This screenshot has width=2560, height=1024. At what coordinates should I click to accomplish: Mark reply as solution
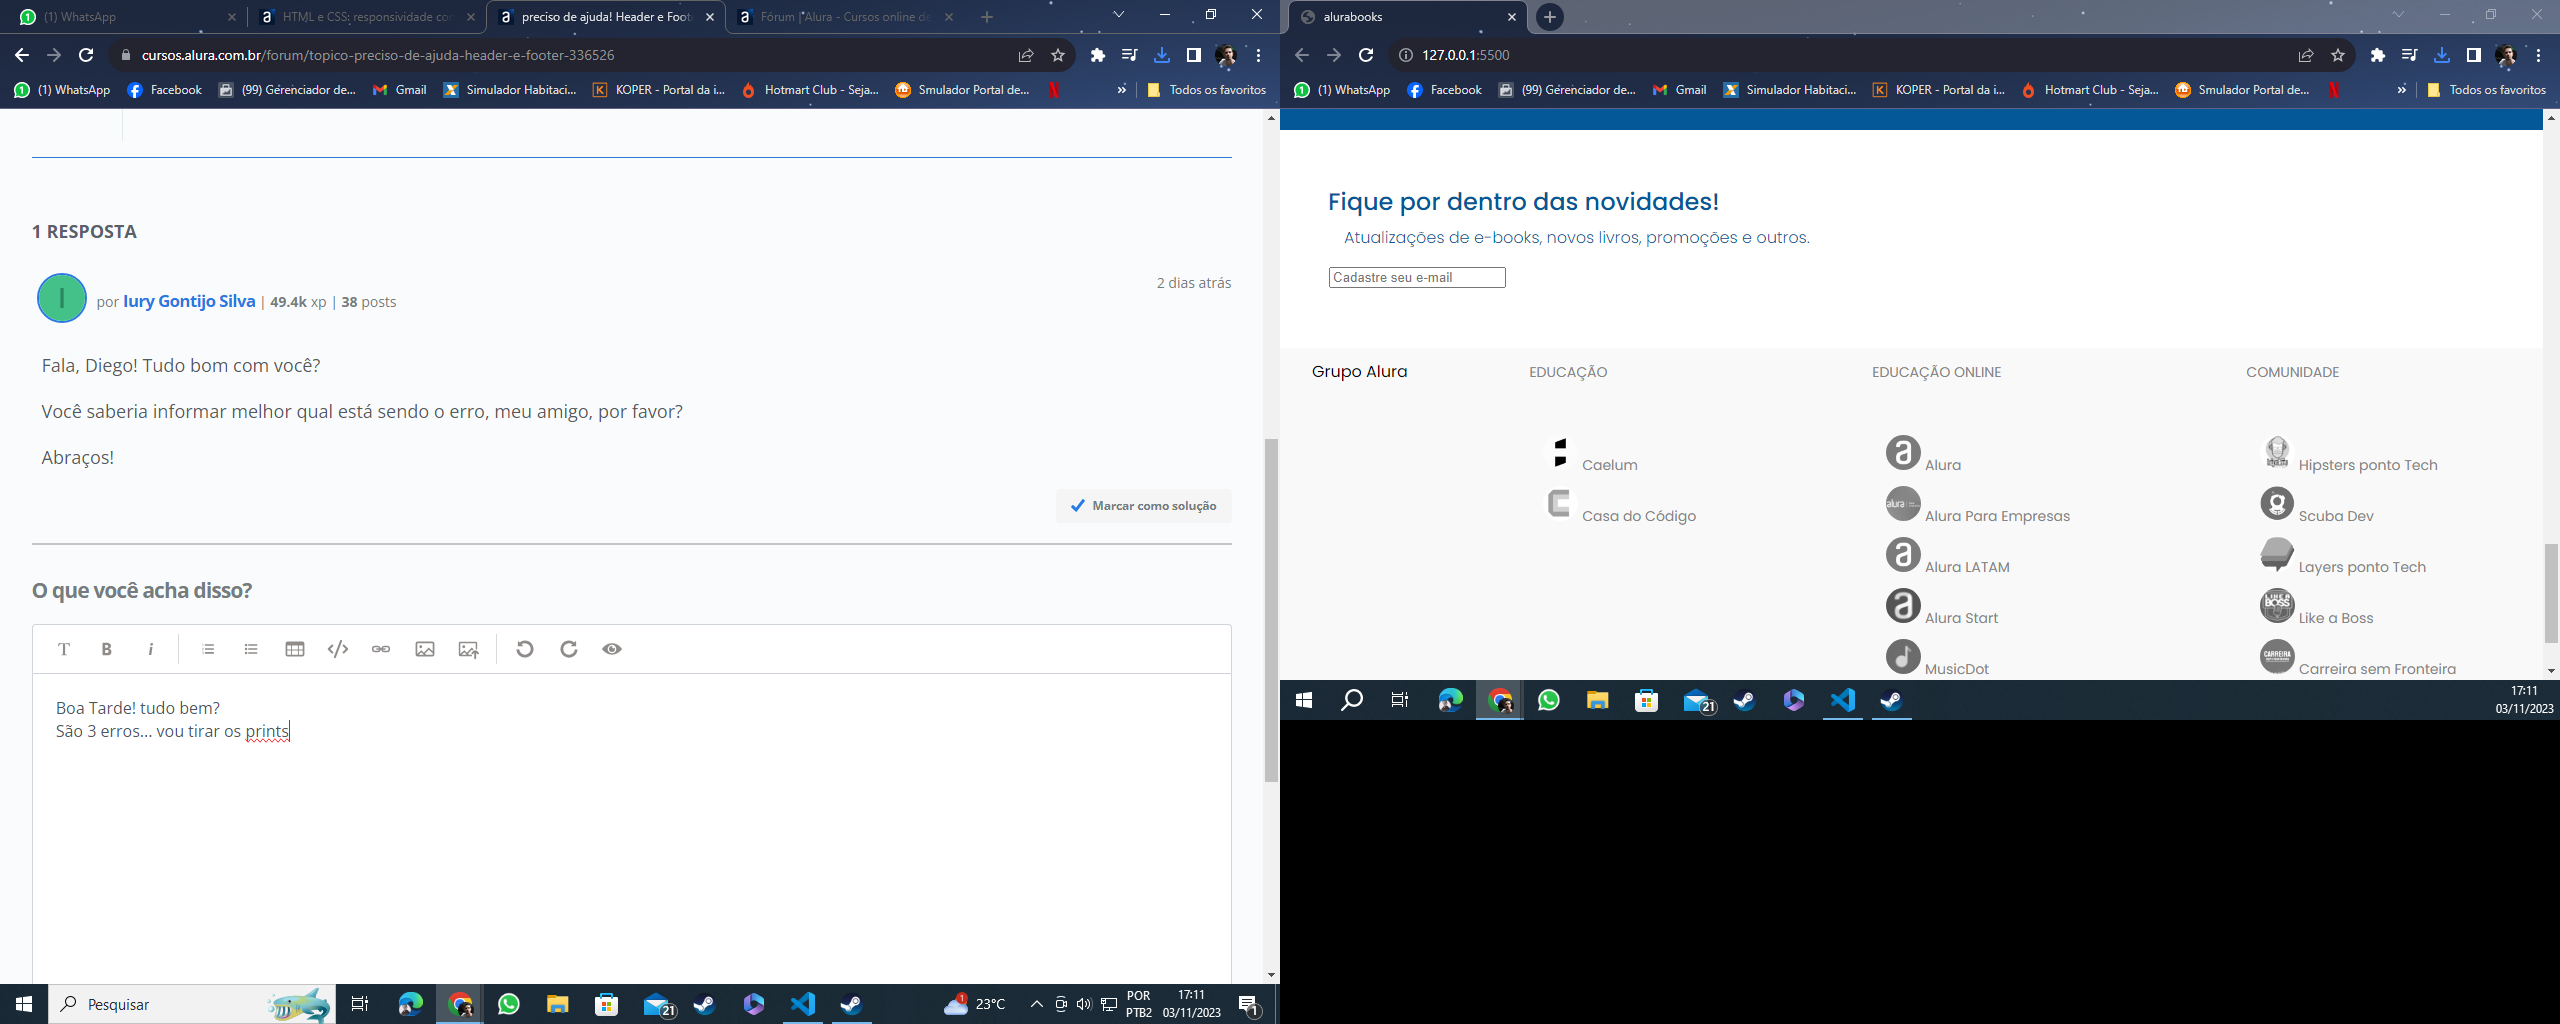pyautogui.click(x=1144, y=506)
